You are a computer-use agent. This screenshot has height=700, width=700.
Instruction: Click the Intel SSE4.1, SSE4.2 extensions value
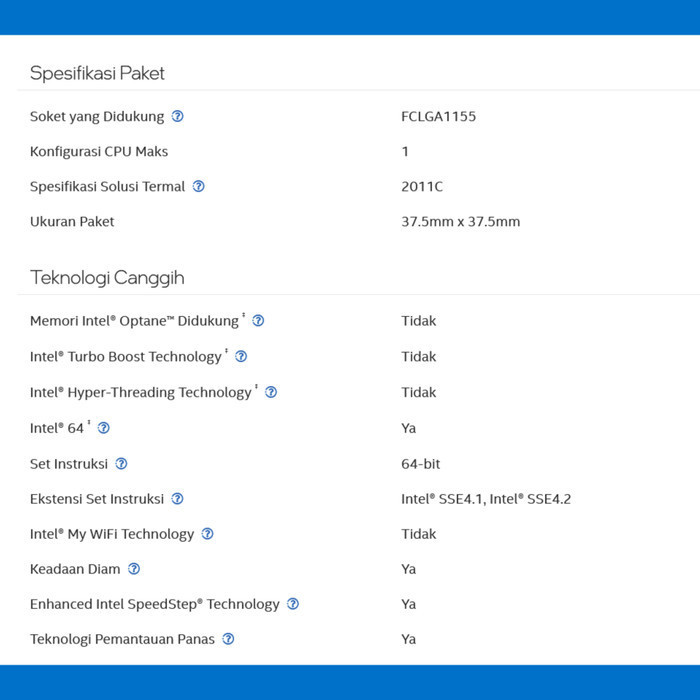pyautogui.click(x=486, y=499)
